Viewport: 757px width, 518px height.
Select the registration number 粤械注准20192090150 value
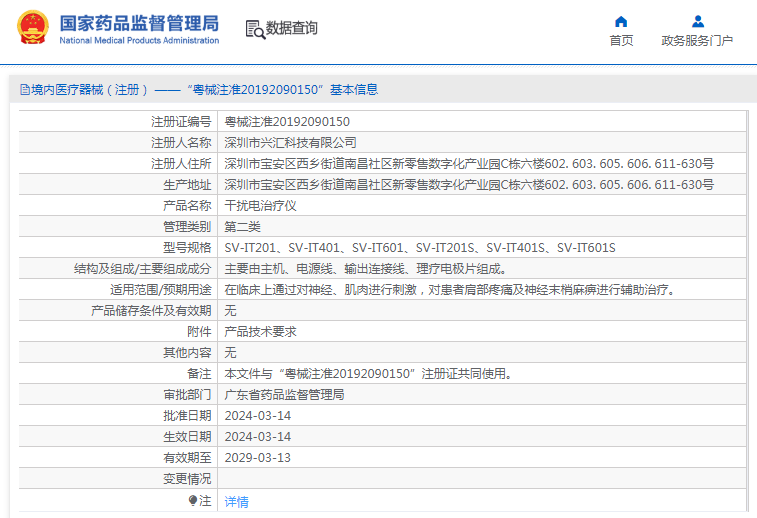(x=287, y=122)
